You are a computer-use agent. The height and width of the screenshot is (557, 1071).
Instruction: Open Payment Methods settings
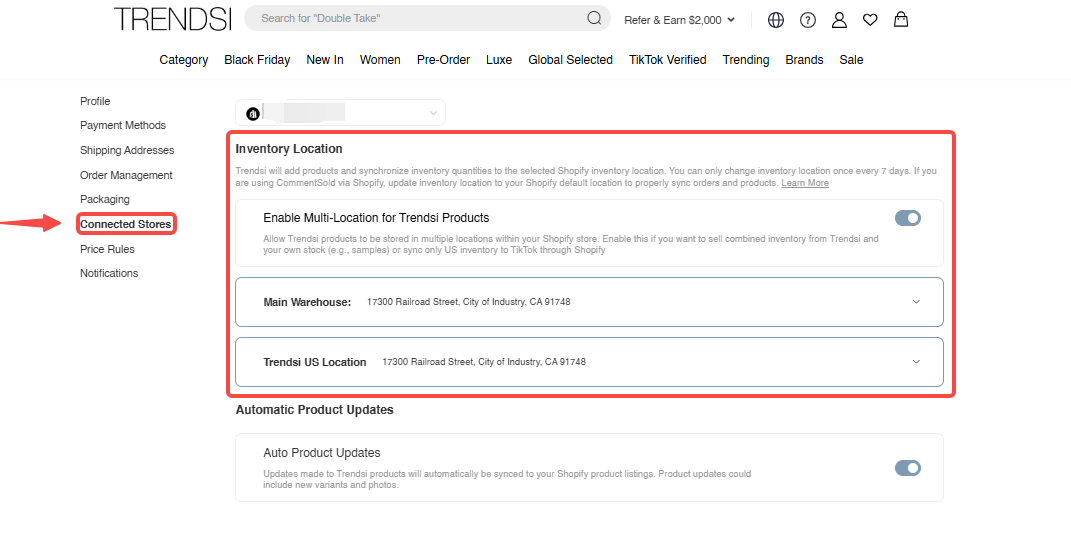pos(123,125)
